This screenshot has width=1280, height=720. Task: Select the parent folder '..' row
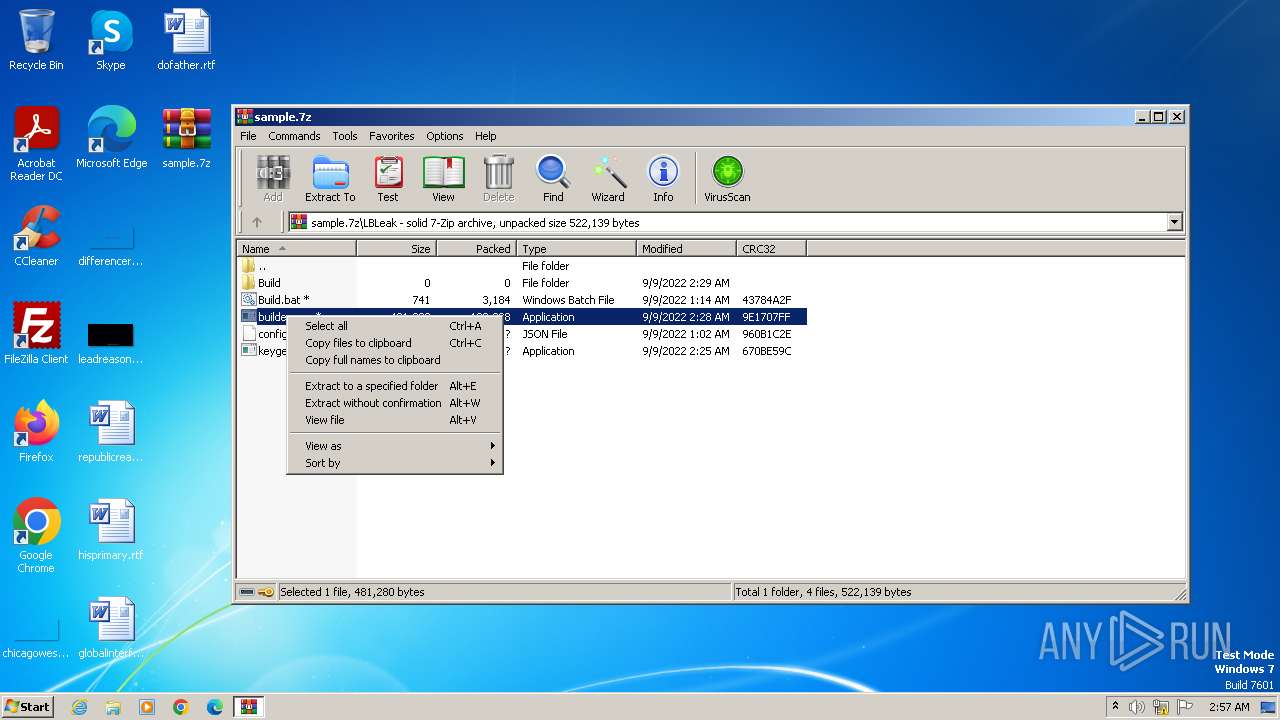pyautogui.click(x=522, y=266)
